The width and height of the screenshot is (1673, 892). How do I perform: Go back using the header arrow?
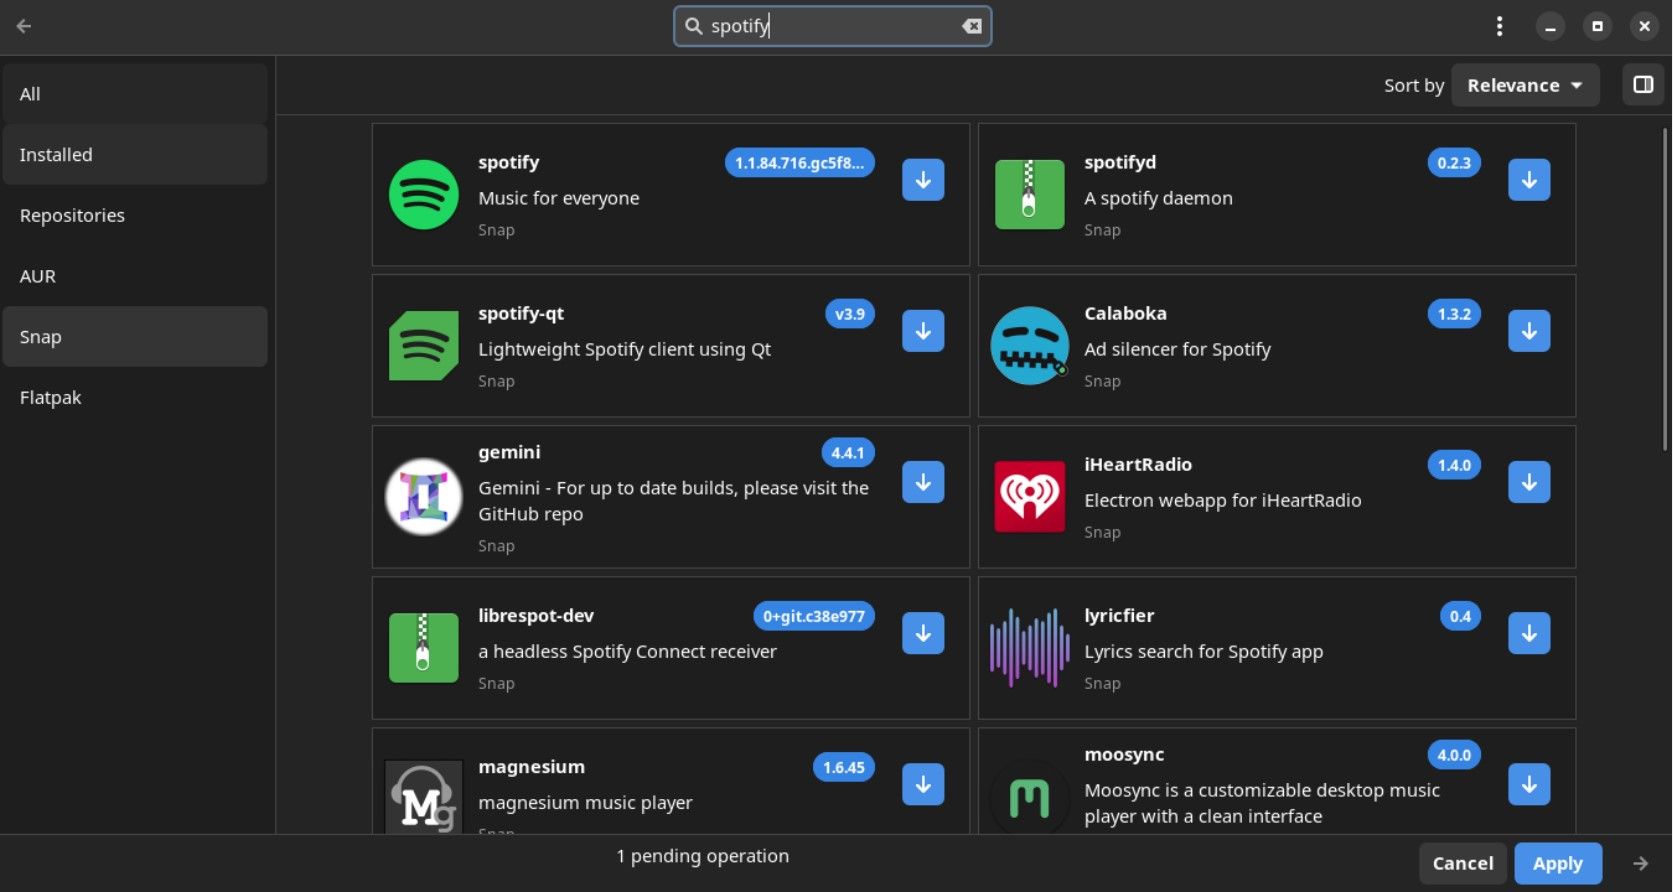pyautogui.click(x=24, y=26)
